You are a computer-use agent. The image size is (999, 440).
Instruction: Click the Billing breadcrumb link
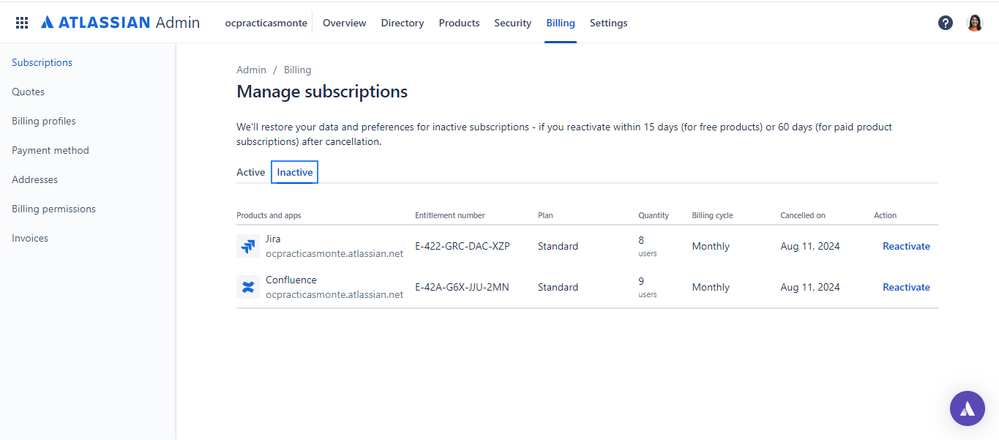click(x=298, y=70)
